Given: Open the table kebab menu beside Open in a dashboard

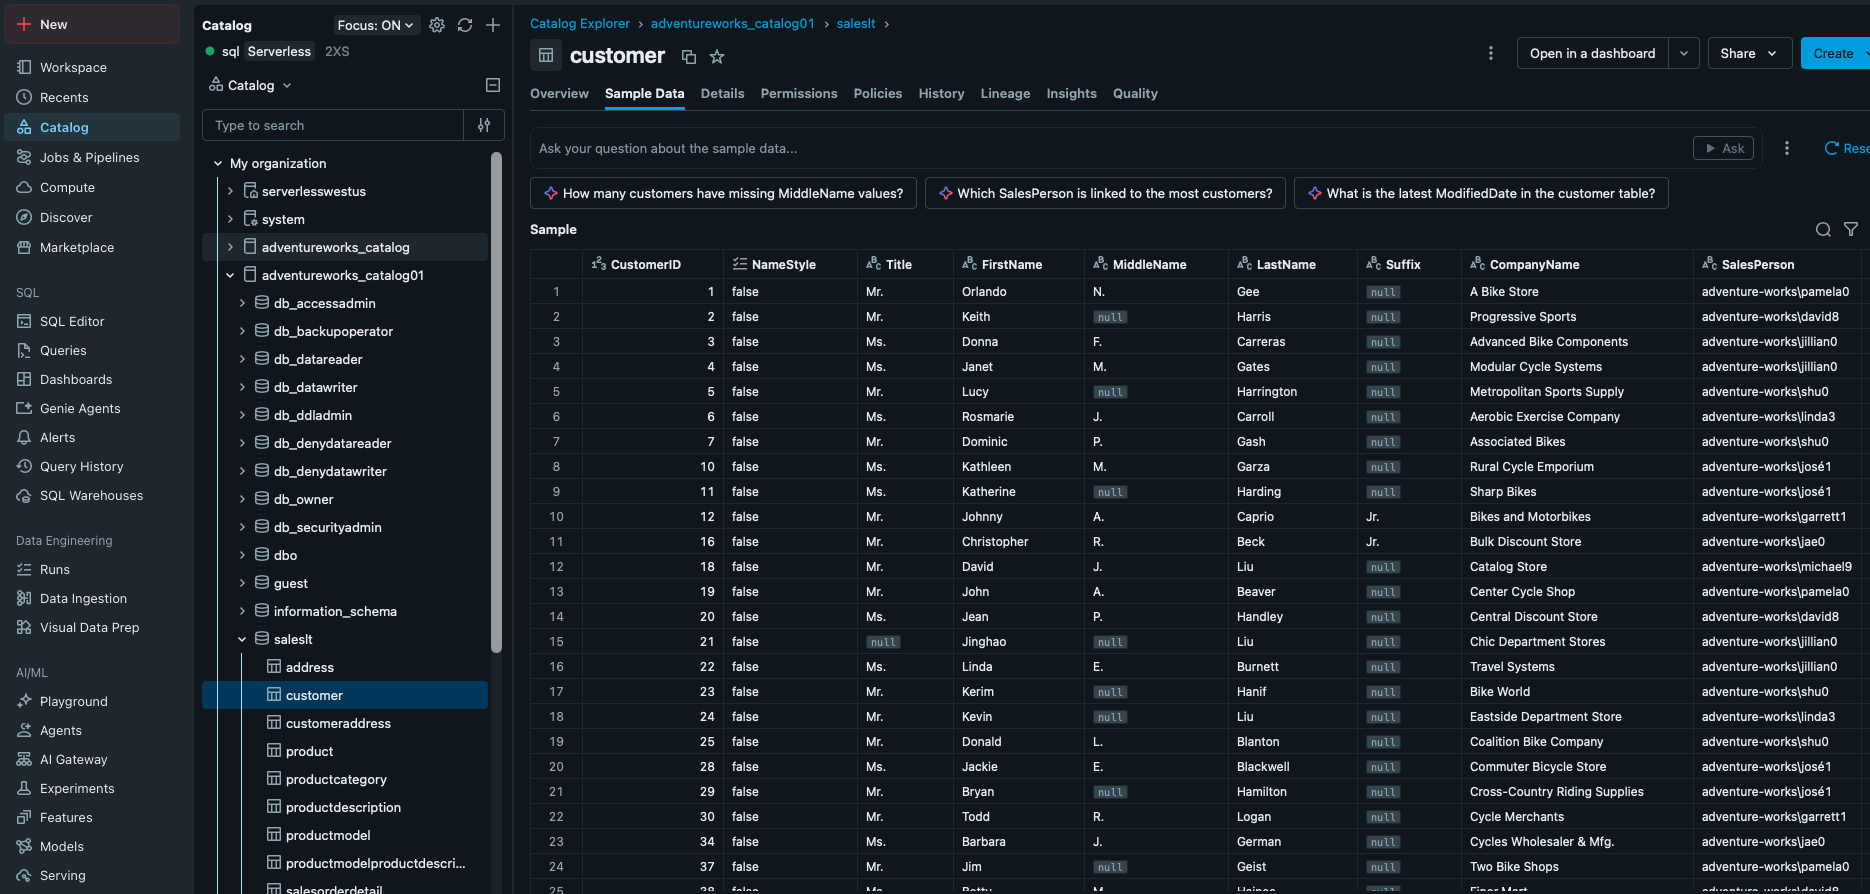Looking at the screenshot, I should tap(1491, 53).
